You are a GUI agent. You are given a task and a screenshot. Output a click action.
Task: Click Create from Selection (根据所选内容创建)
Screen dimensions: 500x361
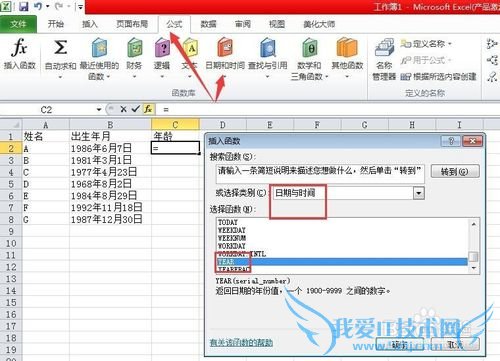tap(438, 77)
